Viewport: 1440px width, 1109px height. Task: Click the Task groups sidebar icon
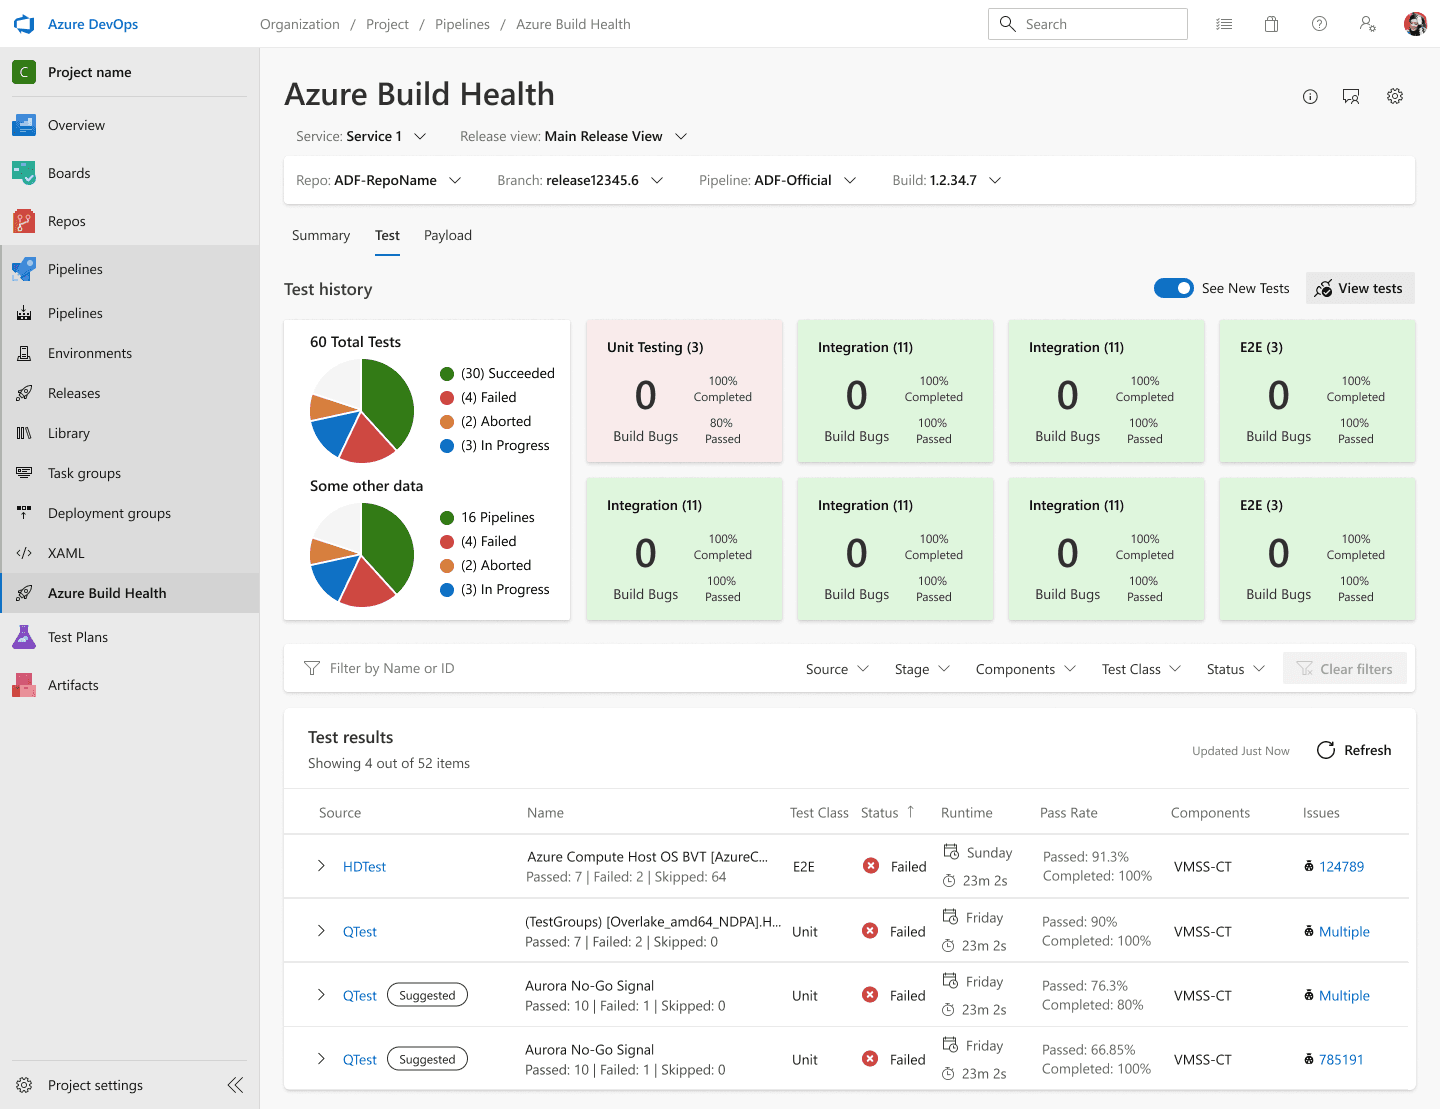click(24, 473)
